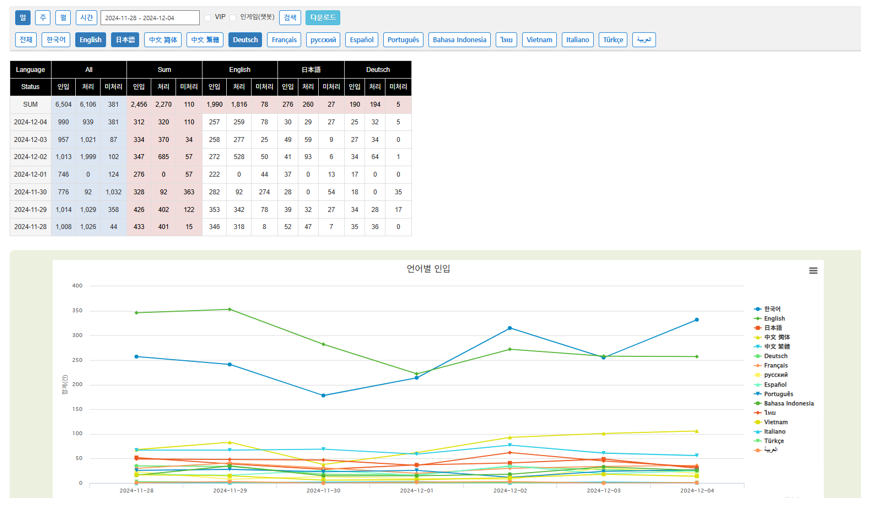873x510 pixels.
Task: Click the 2024-12-04 English data point
Action: 697,357
